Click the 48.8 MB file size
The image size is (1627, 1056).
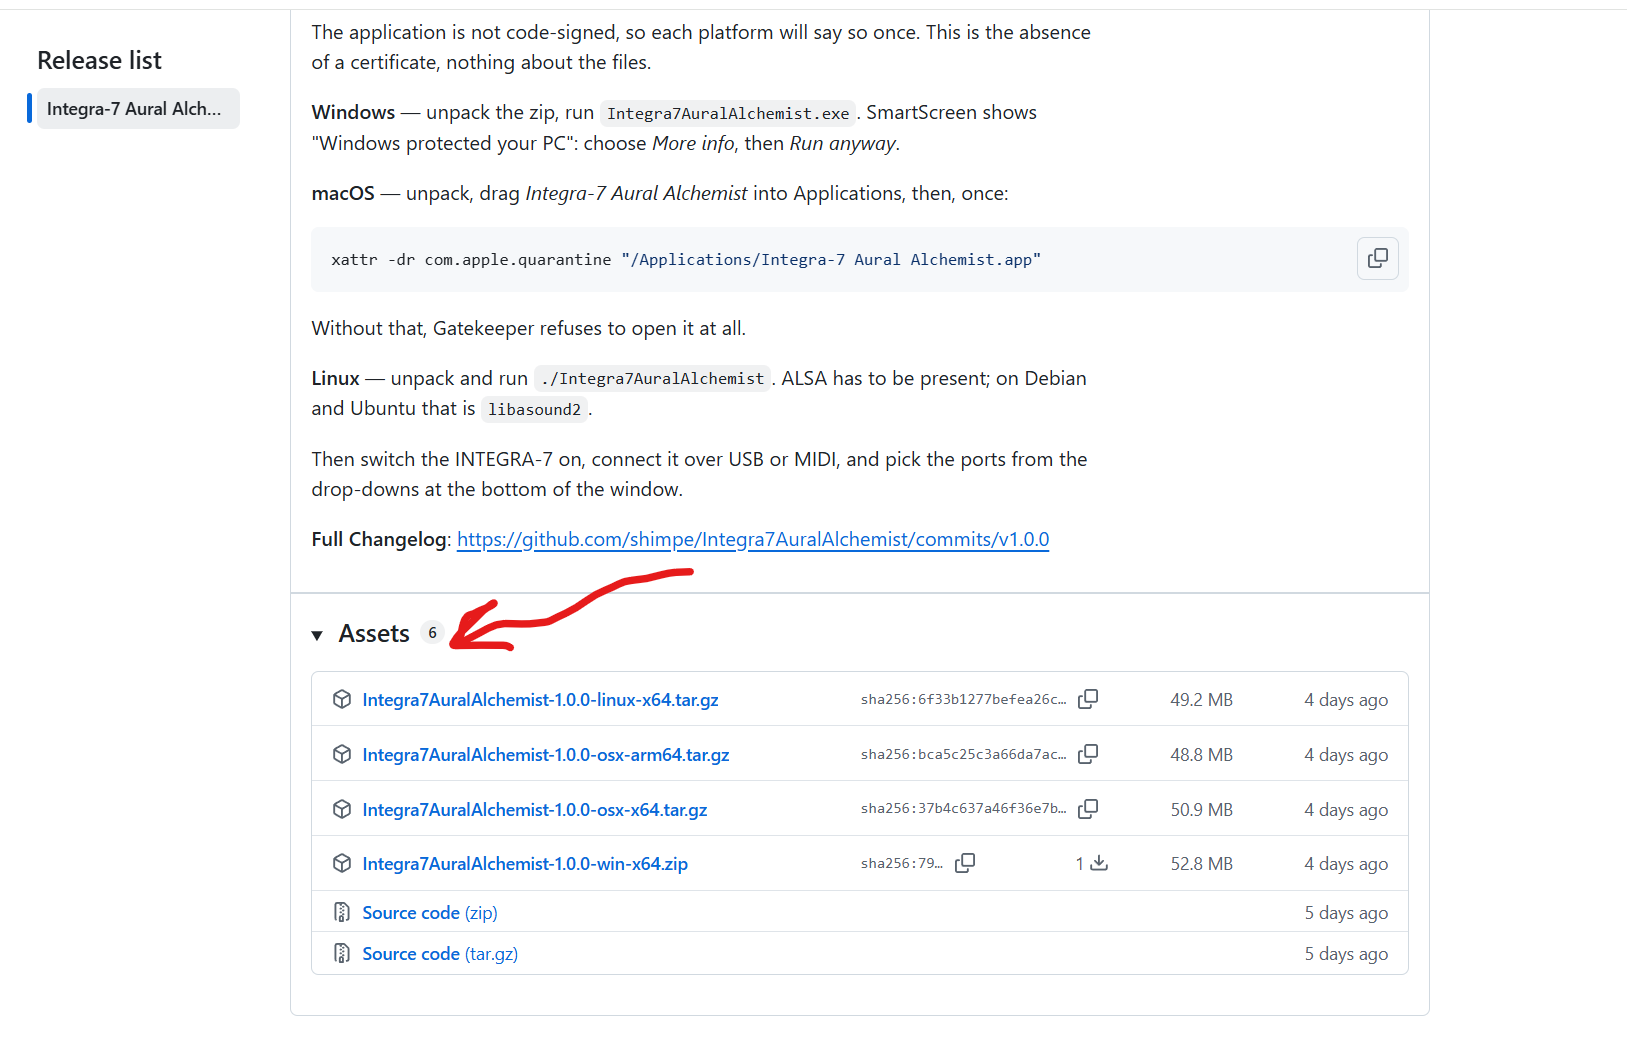point(1201,755)
